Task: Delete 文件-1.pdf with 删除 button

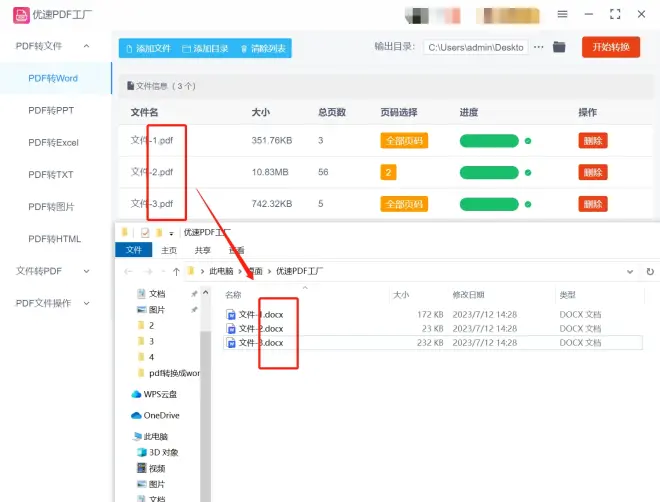Action: (593, 141)
